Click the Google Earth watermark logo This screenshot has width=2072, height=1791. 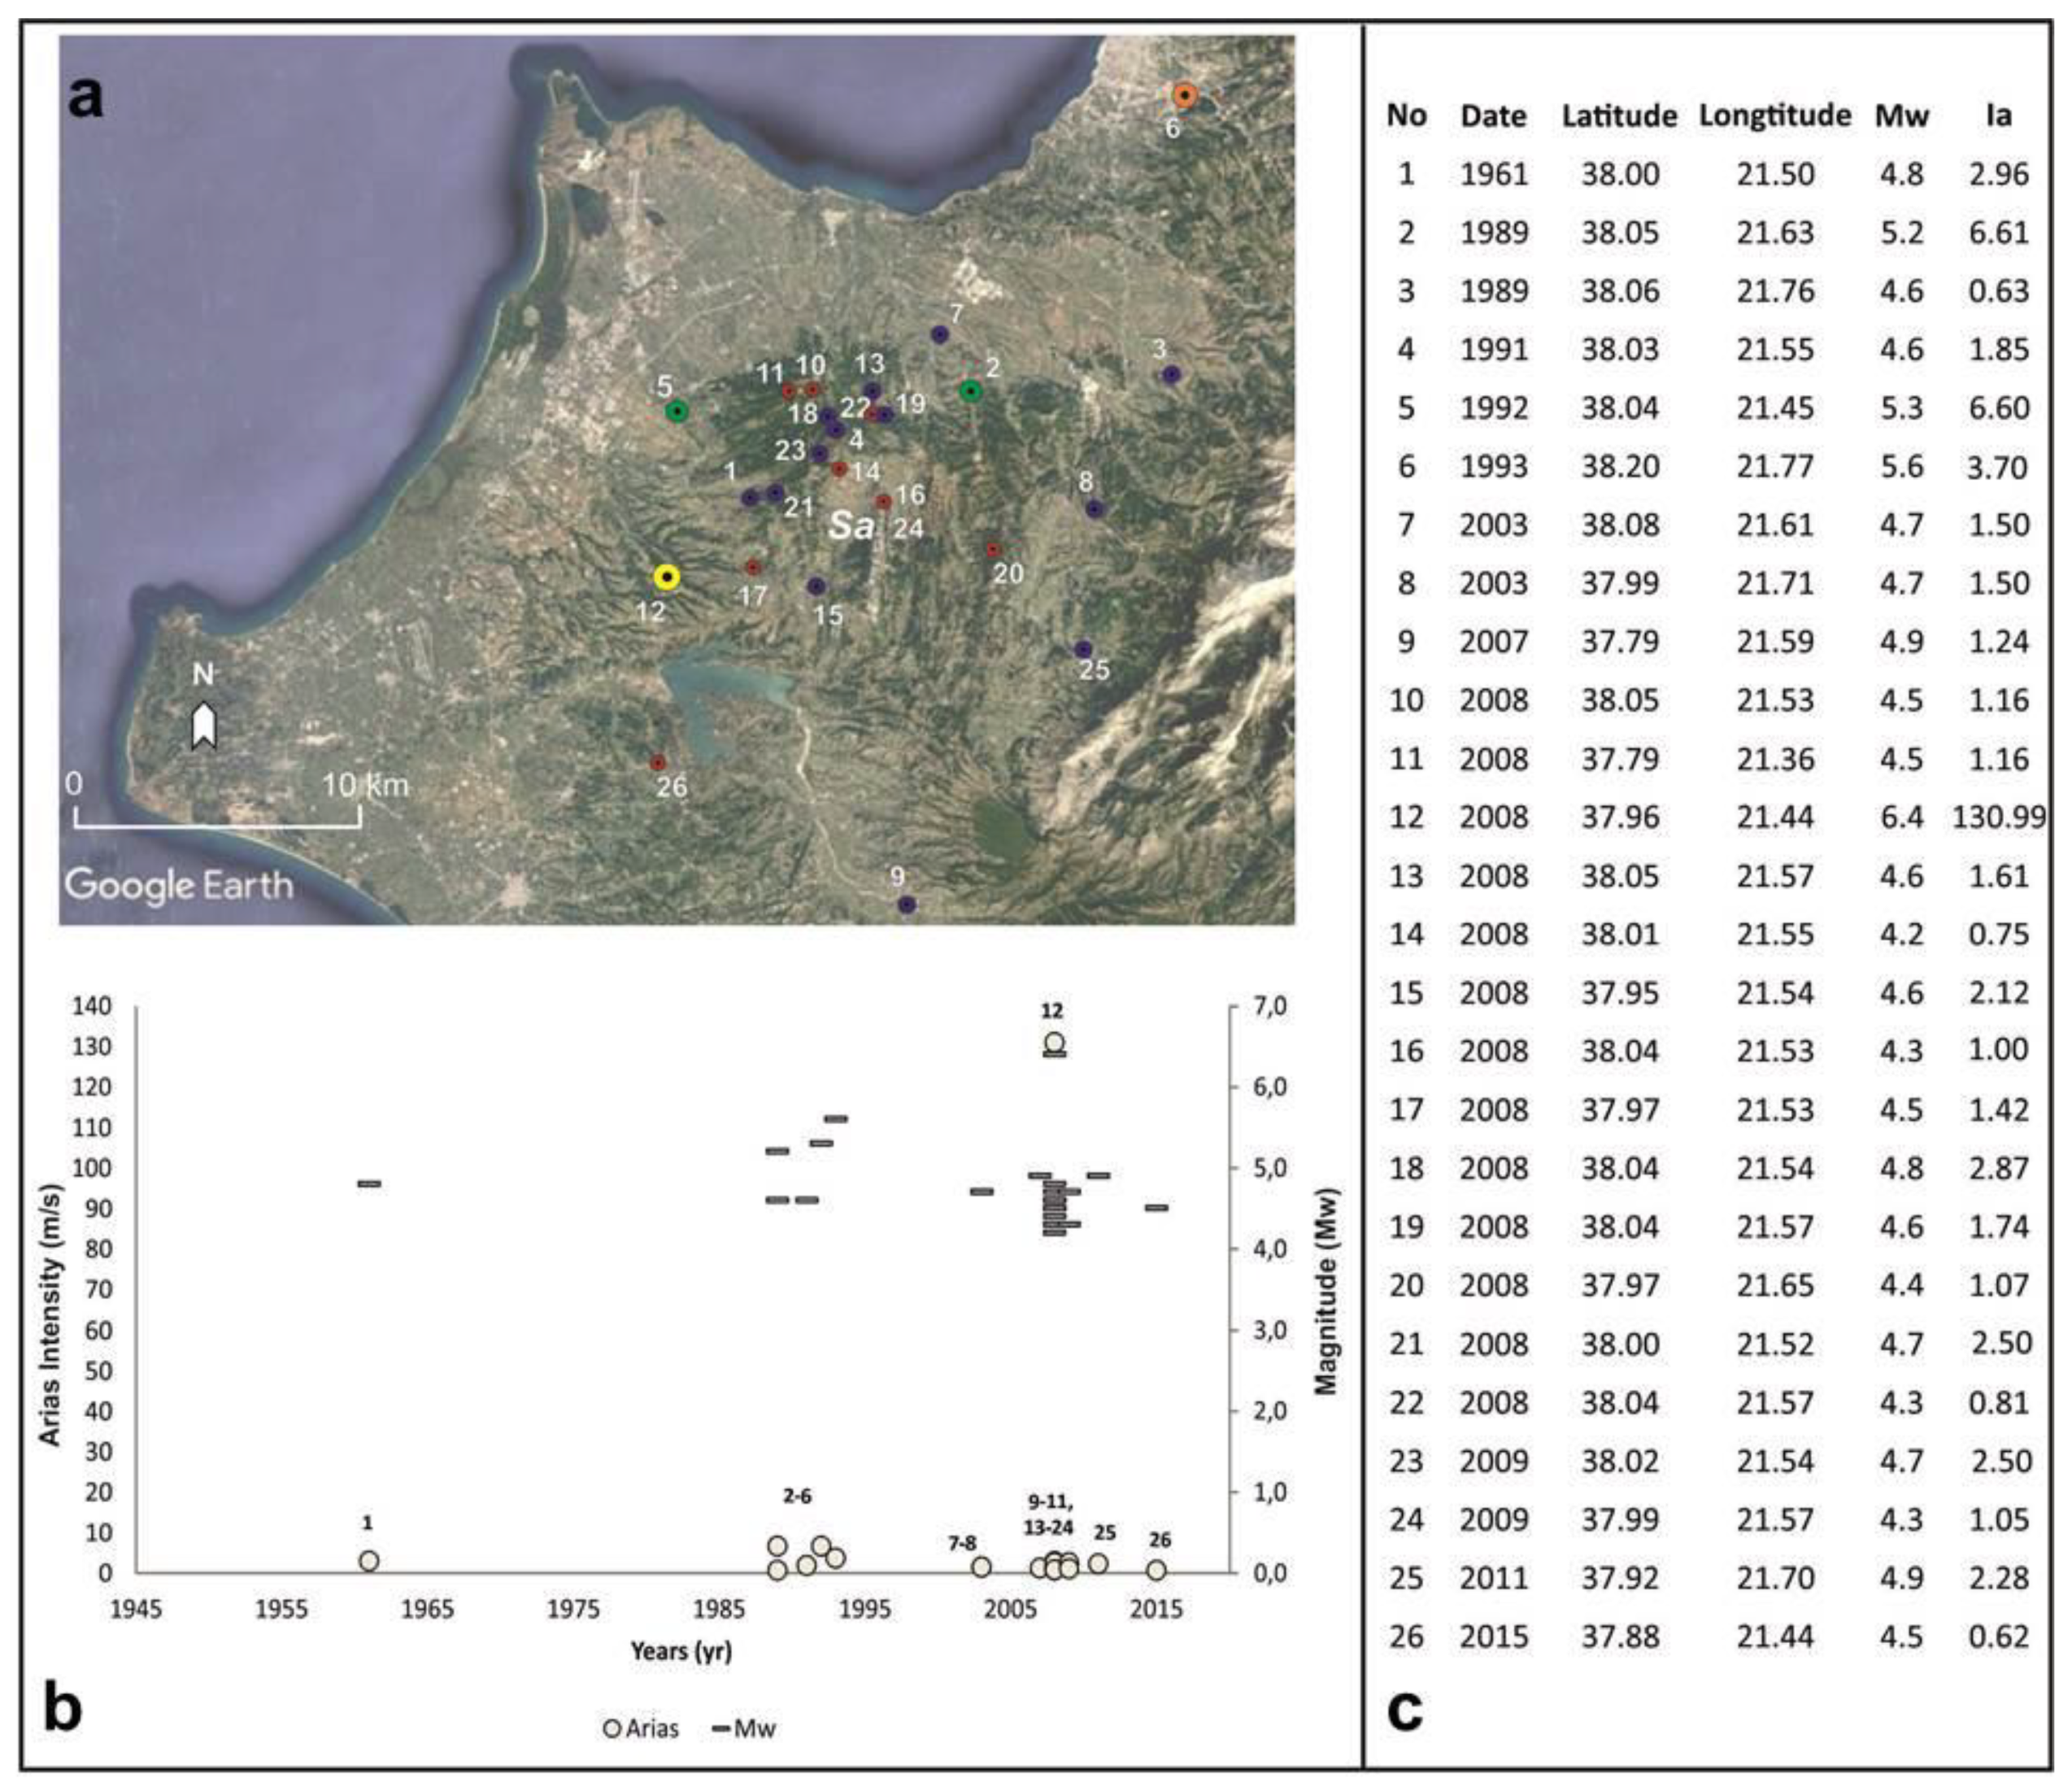click(180, 885)
